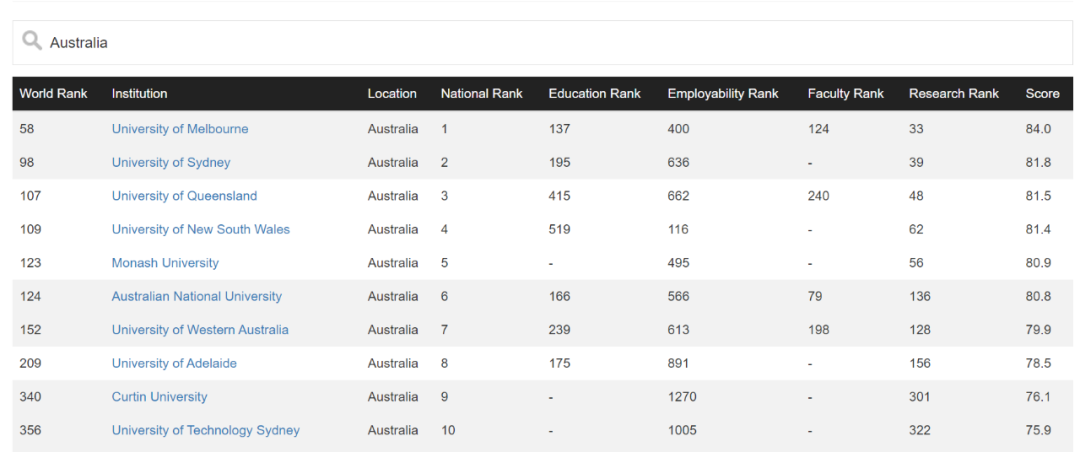Viewport: 1080px width, 452px height.
Task: Open University of New South Wales link
Action: (200, 229)
